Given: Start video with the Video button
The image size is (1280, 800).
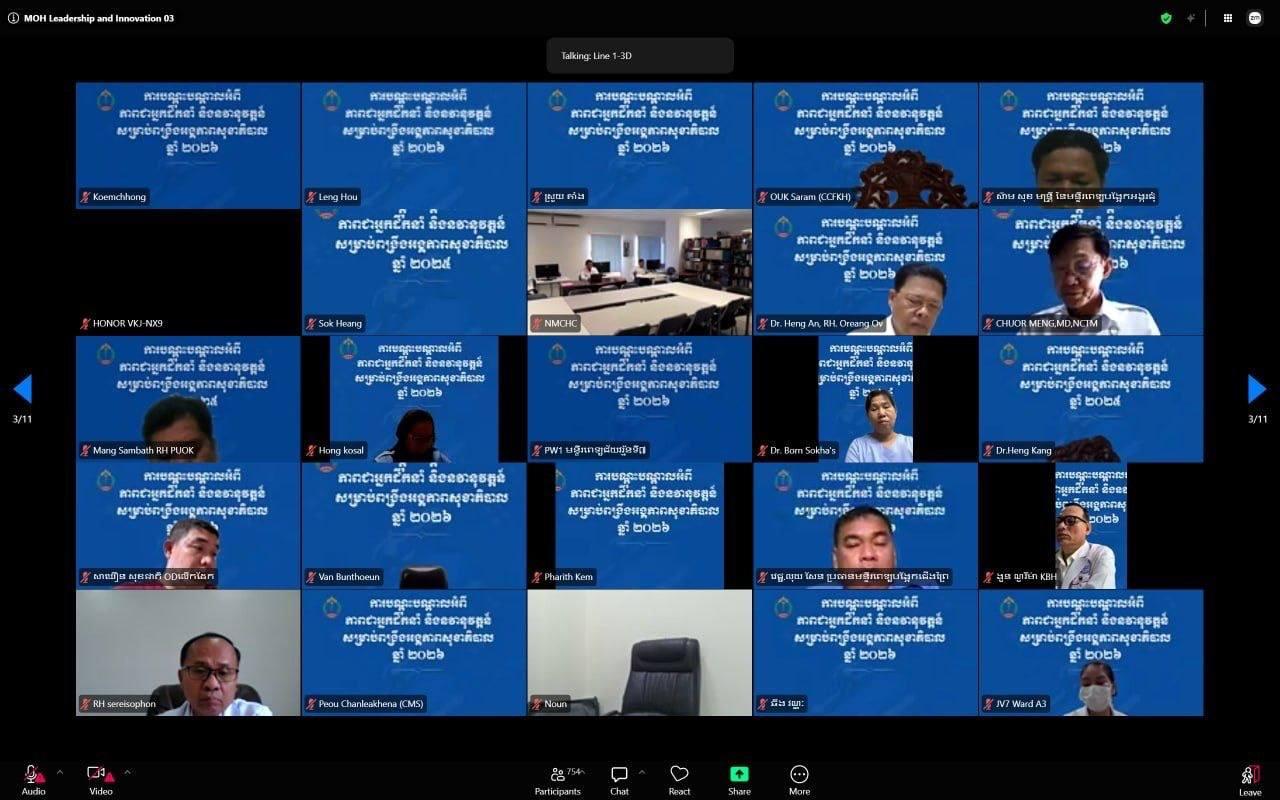Looking at the screenshot, I should pyautogui.click(x=100, y=779).
